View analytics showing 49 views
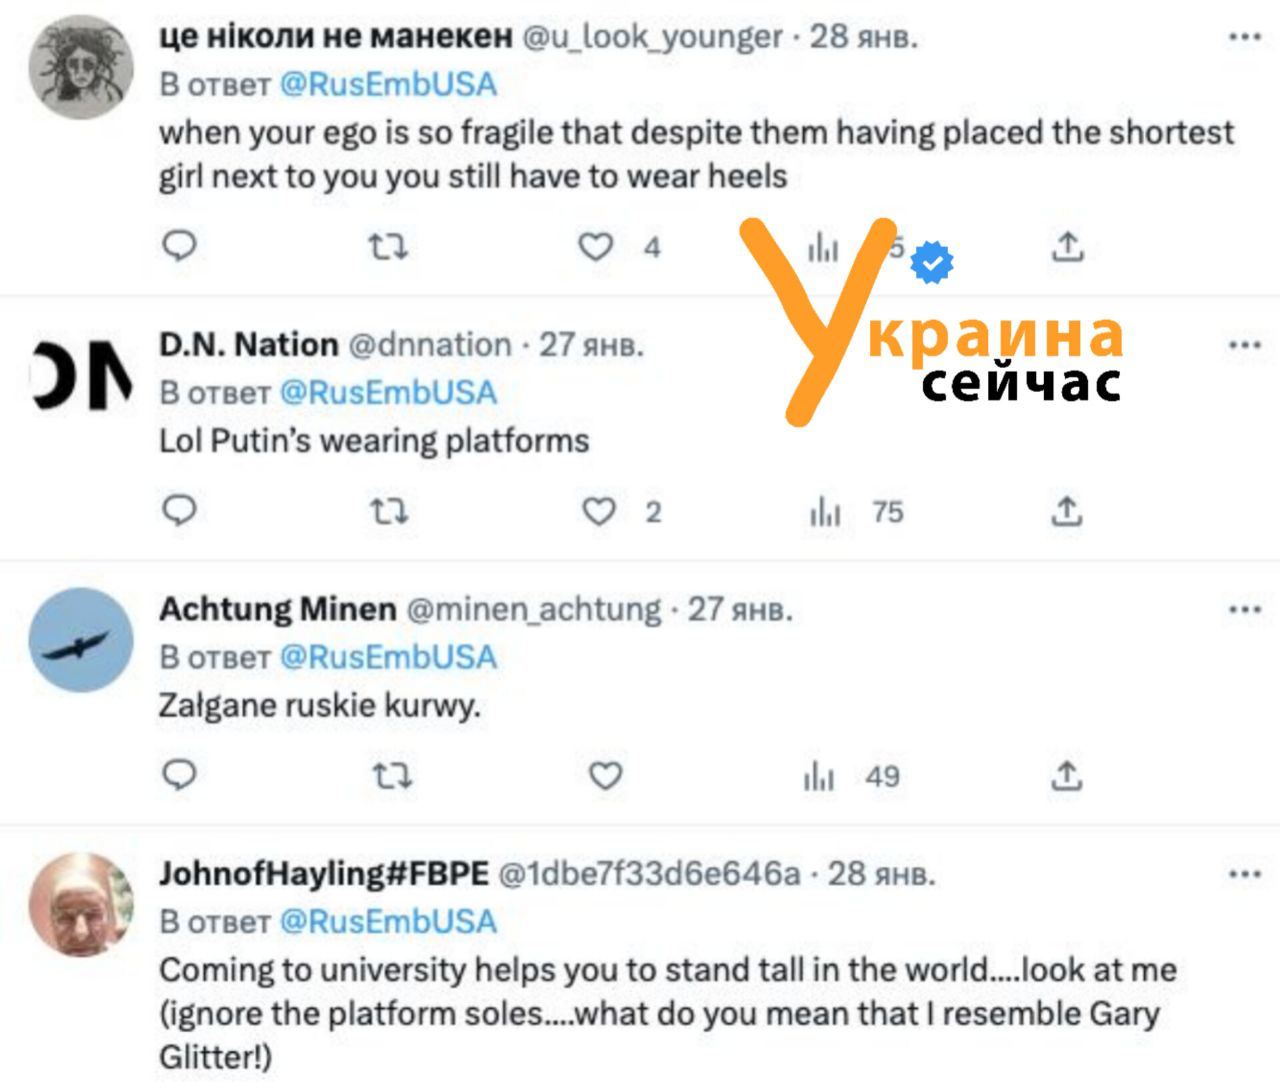Screen dimensions: 1280x1082 pyautogui.click(x=852, y=776)
